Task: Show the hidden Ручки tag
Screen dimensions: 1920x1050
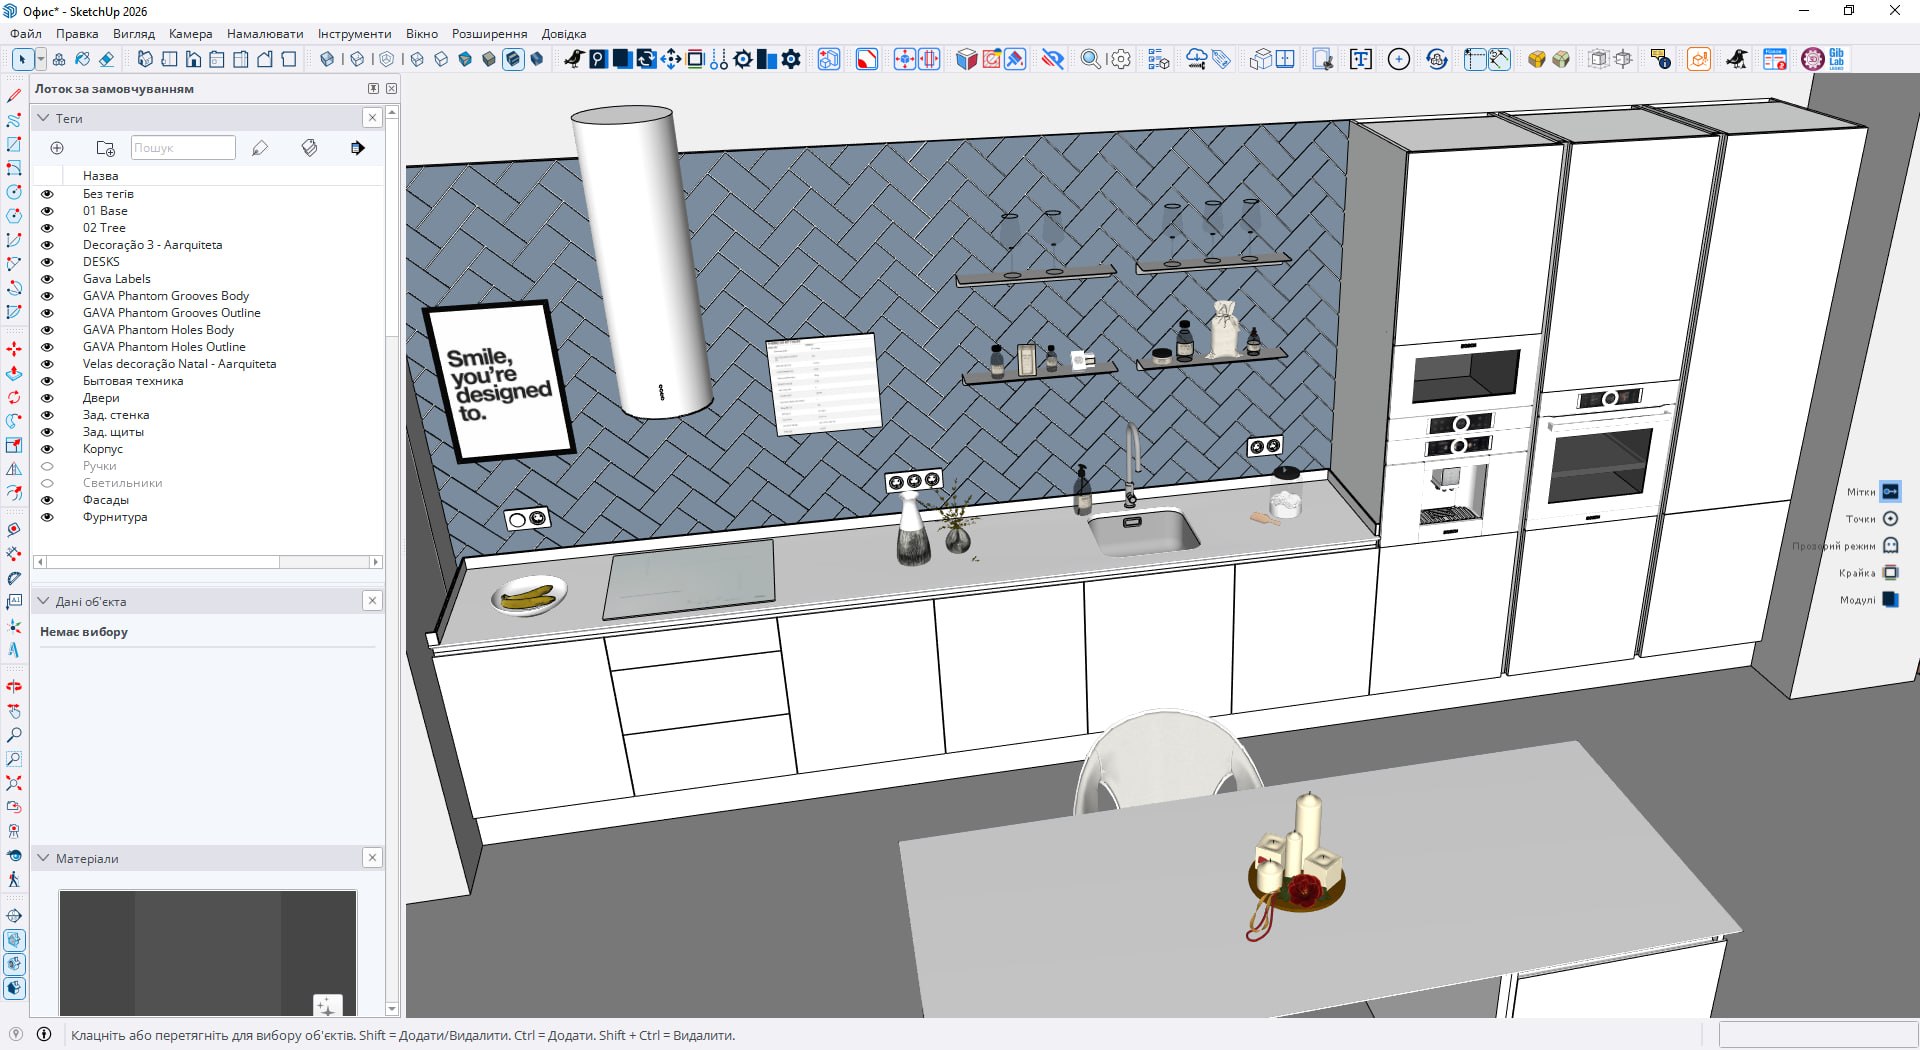Action: [x=47, y=466]
